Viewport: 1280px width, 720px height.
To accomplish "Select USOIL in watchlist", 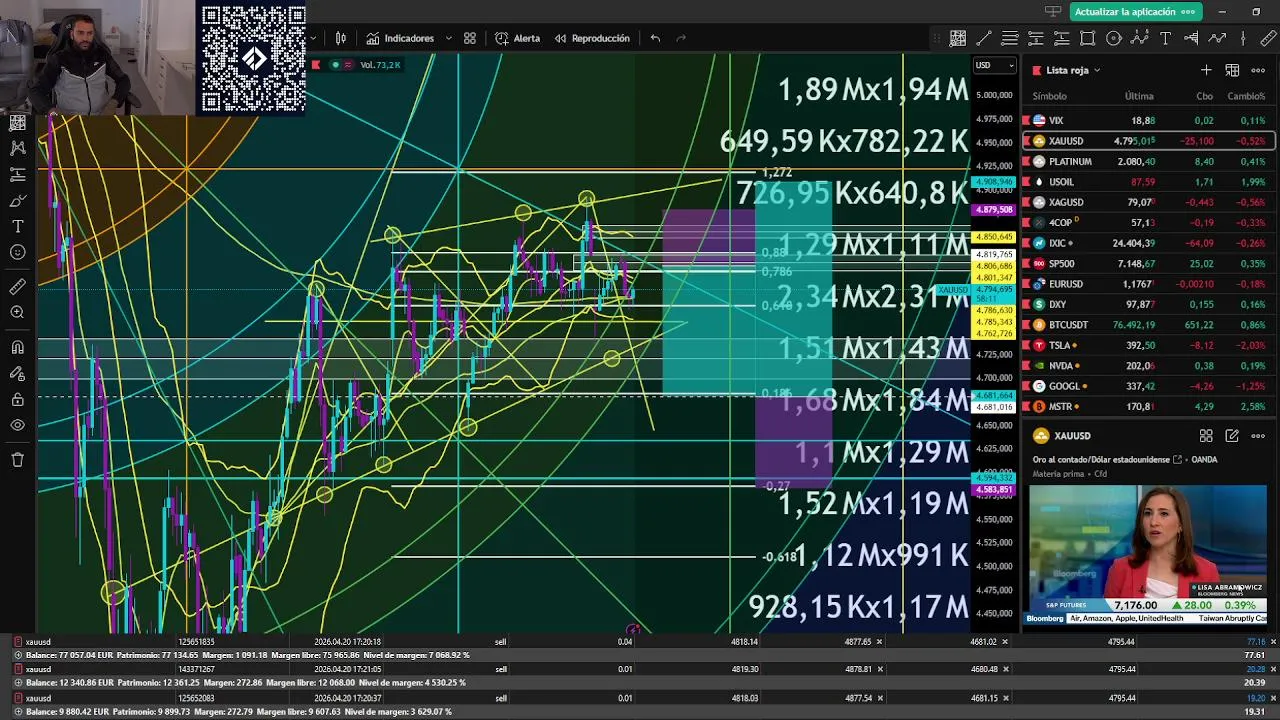I will click(1148, 182).
